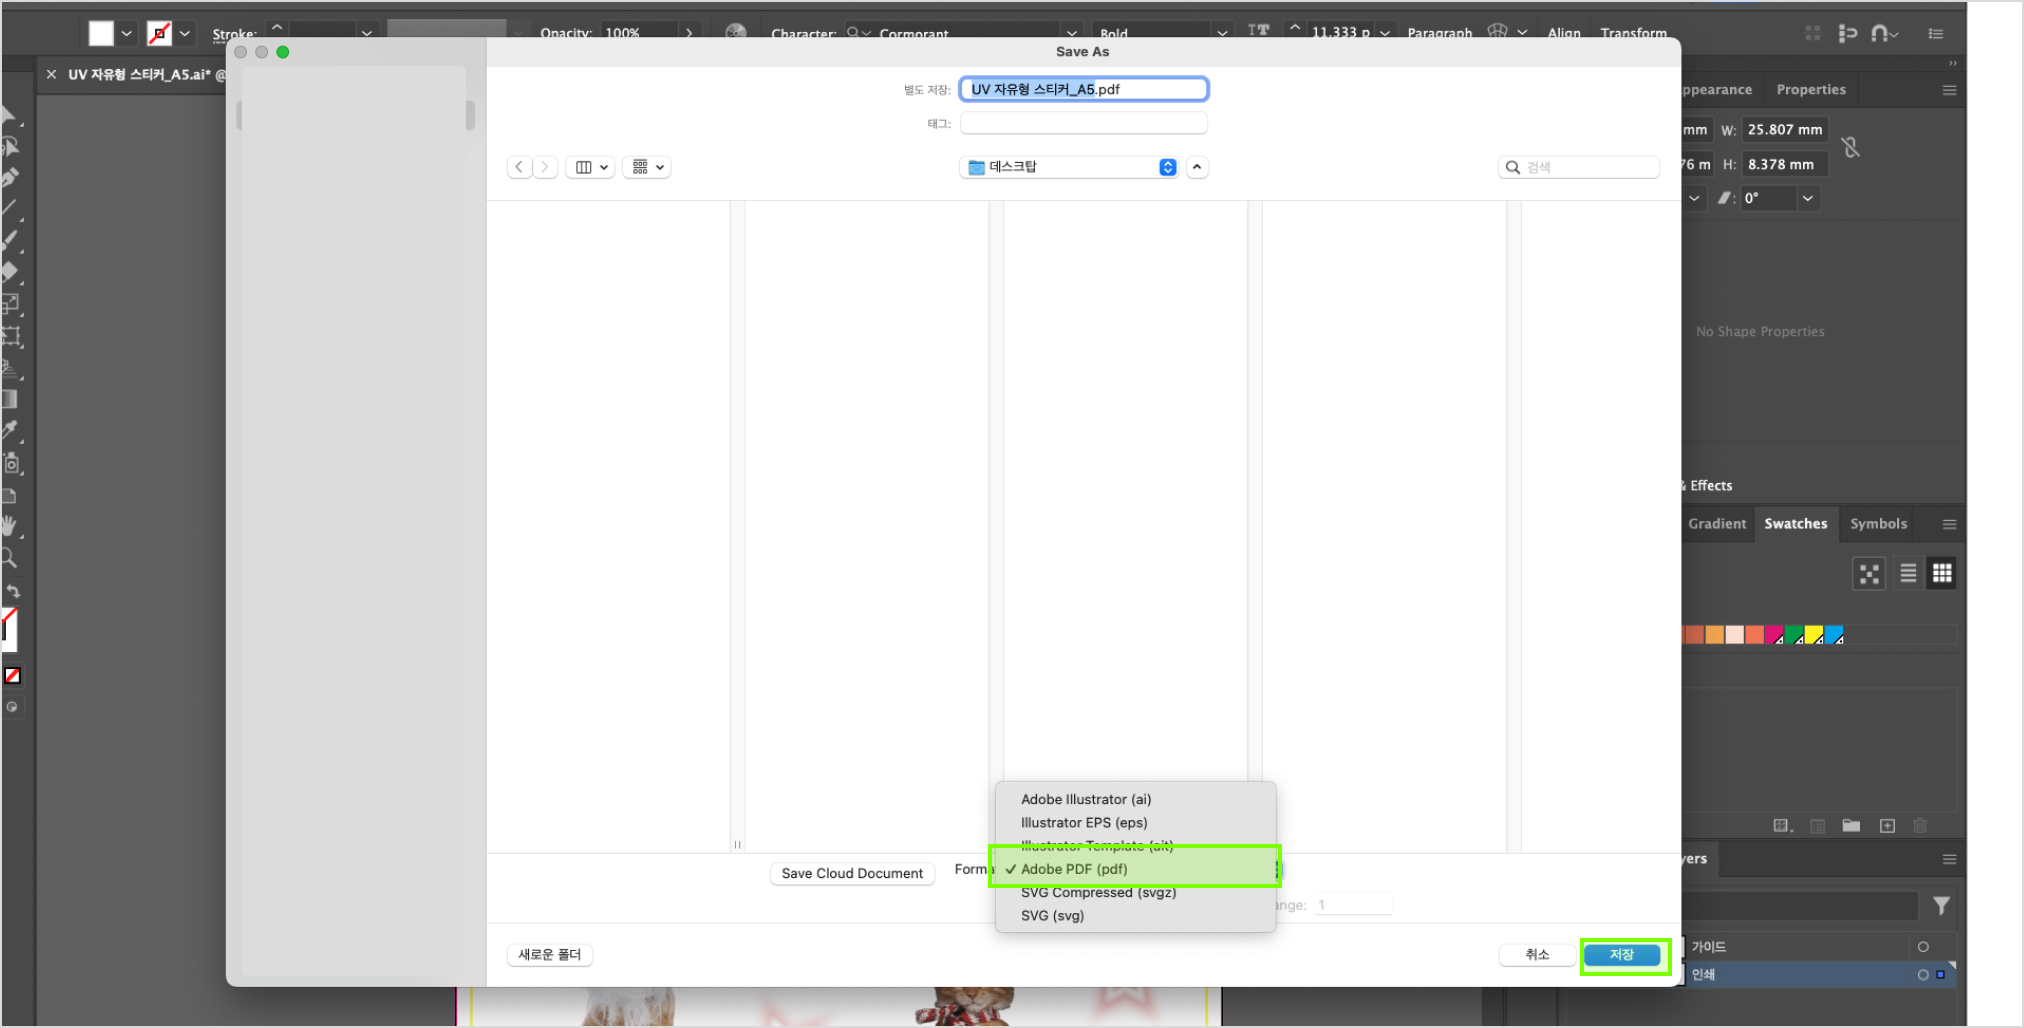Open the swatch libraries menu icon
Image resolution: width=2024 pixels, height=1028 pixels.
tap(1783, 826)
